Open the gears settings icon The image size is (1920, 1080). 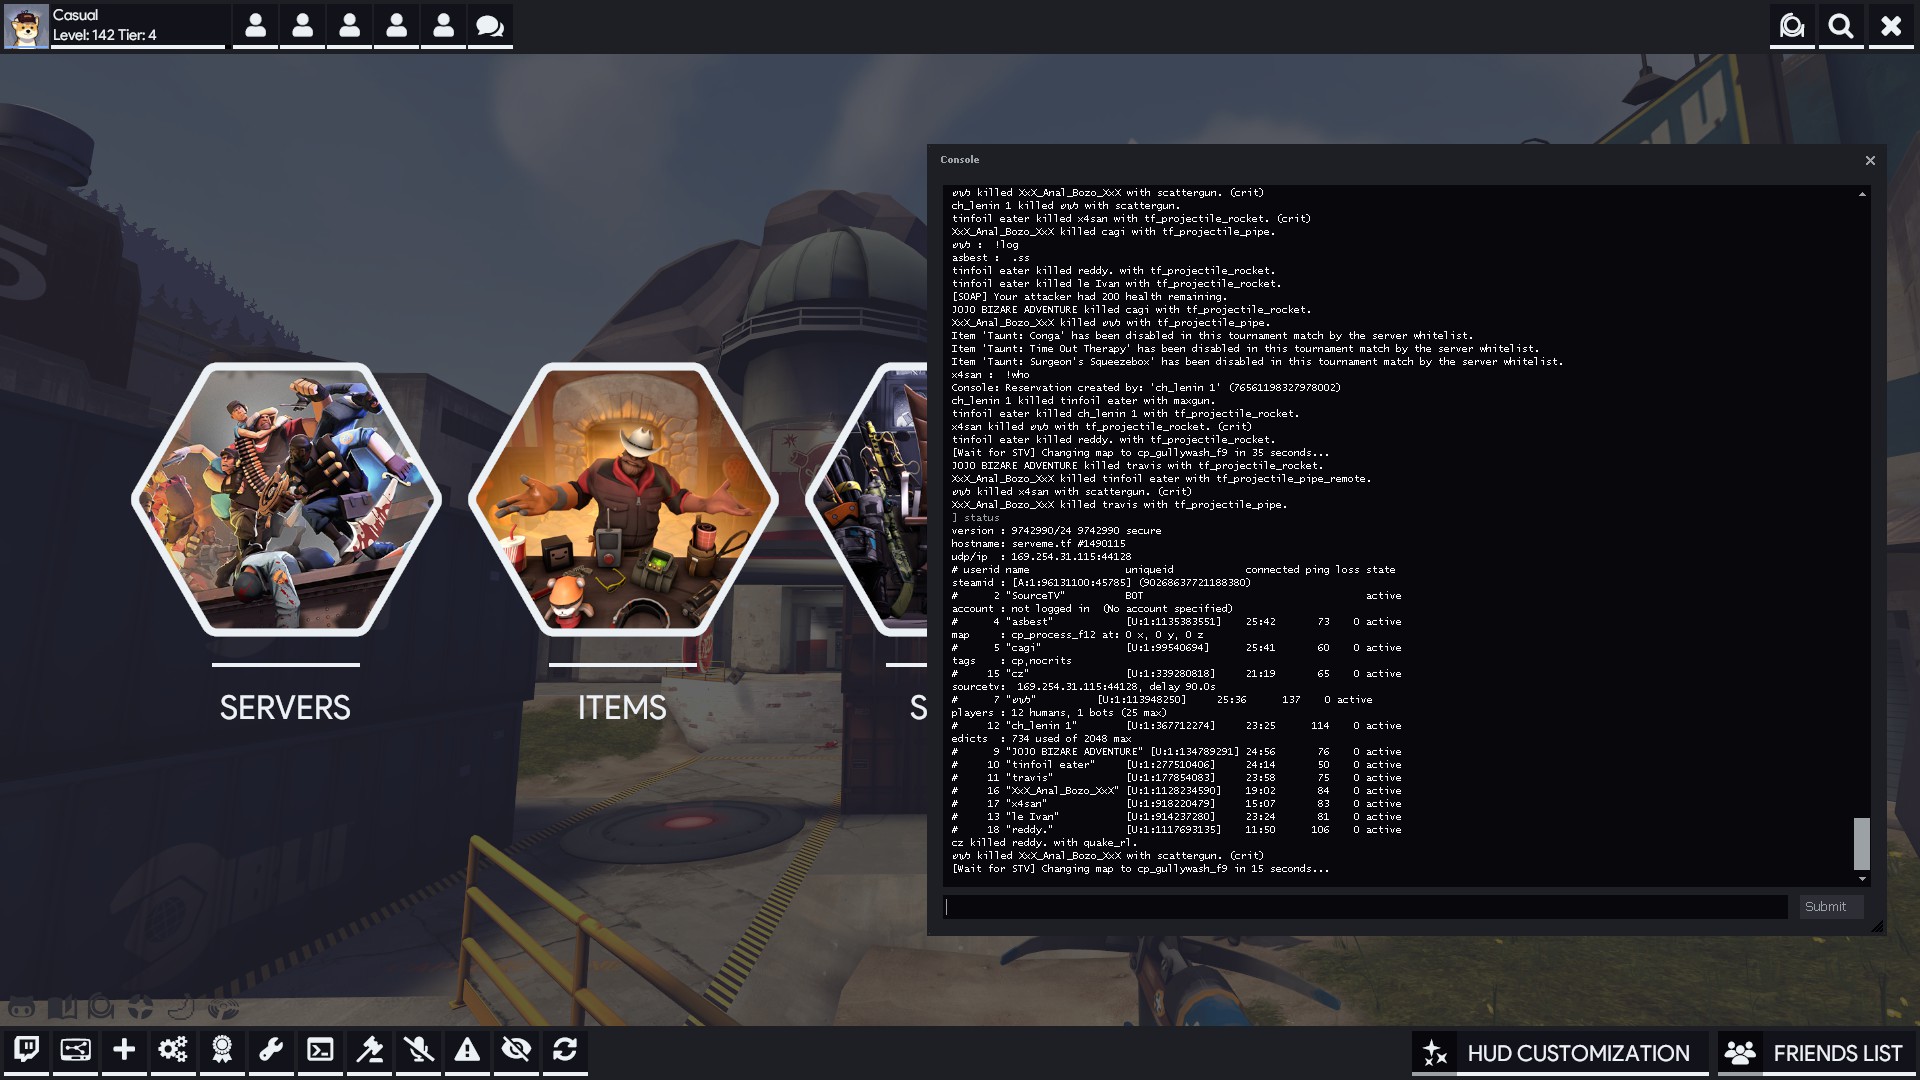(x=173, y=1049)
